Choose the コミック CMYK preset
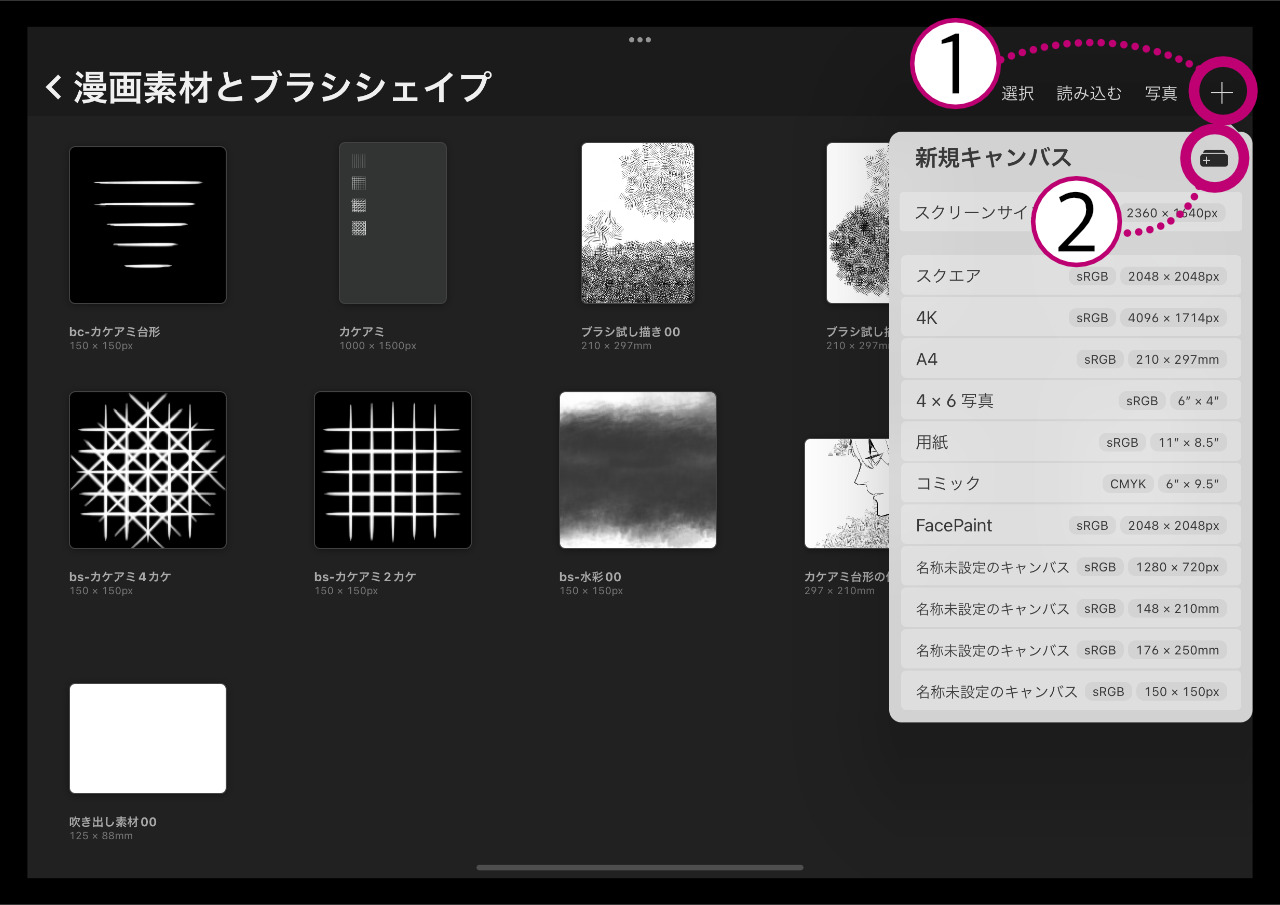This screenshot has width=1280, height=905. click(x=1070, y=483)
